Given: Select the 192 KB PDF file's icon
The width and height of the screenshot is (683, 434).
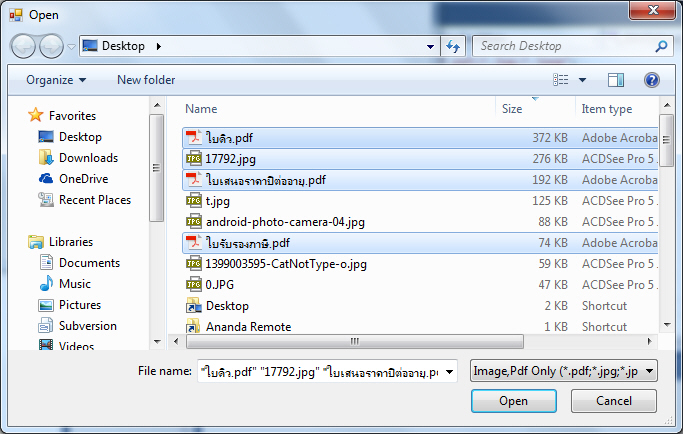Looking at the screenshot, I should pyautogui.click(x=194, y=180).
